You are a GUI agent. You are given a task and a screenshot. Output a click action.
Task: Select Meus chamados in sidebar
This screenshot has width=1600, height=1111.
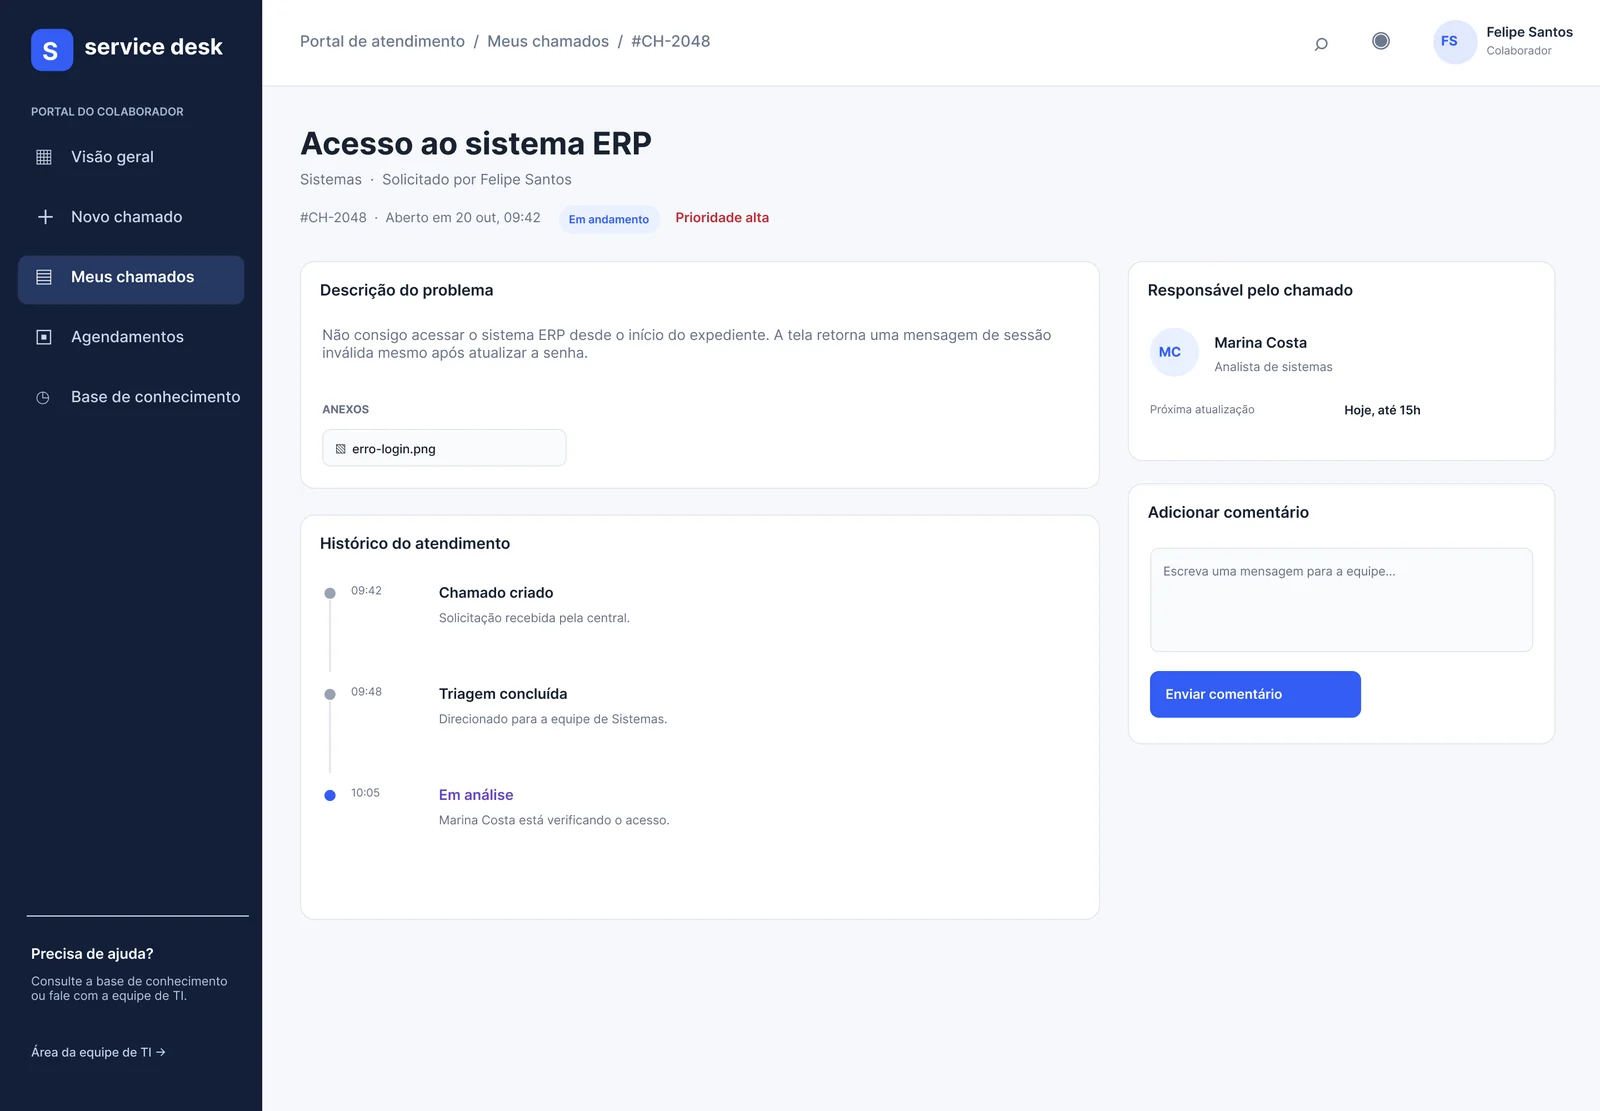[x=131, y=279]
